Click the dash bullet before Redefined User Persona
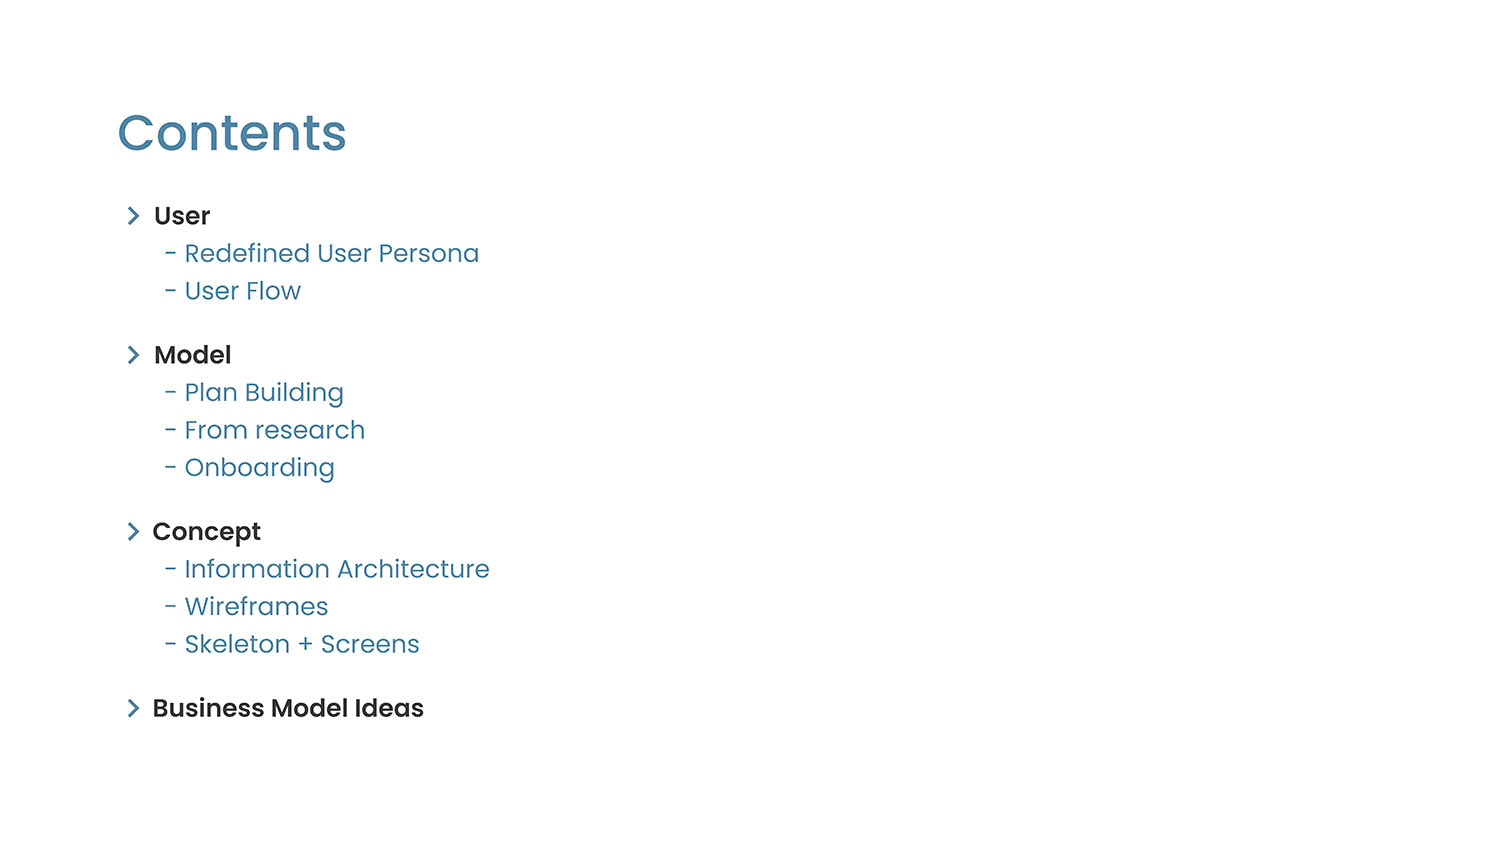Viewport: 1500px width, 844px height. (x=170, y=254)
